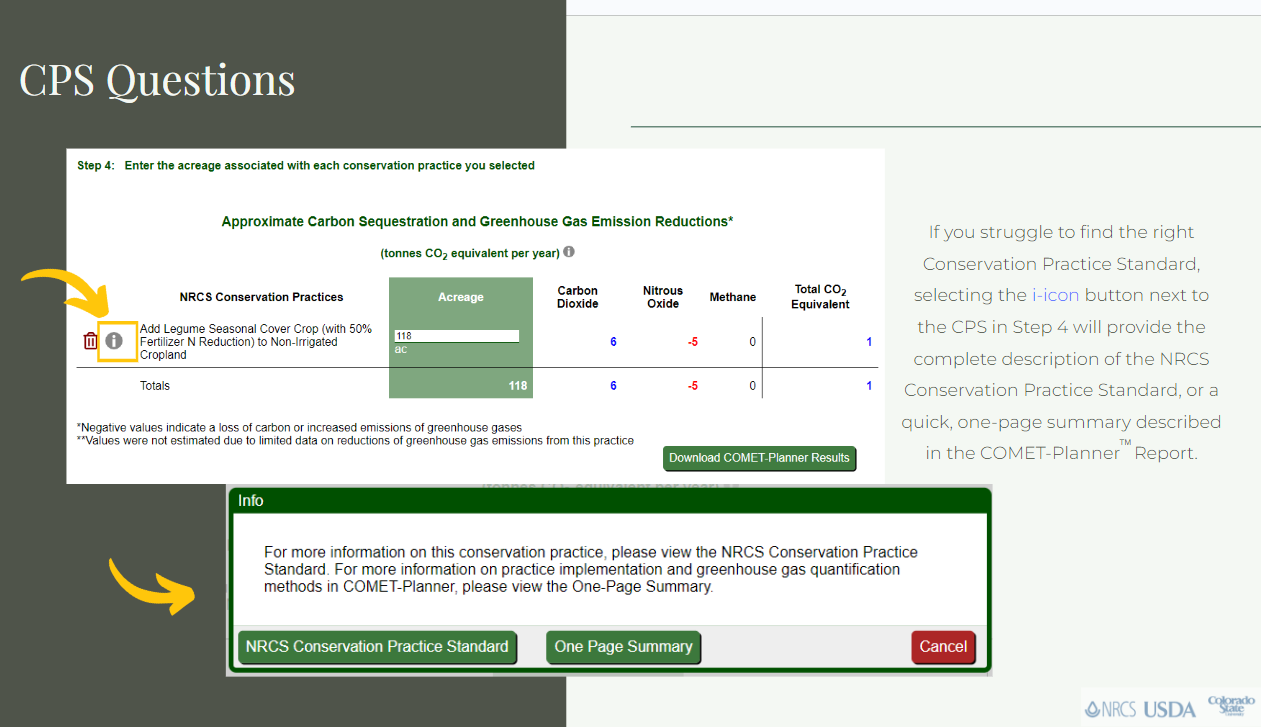Image resolution: width=1261 pixels, height=727 pixels.
Task: Click the Step 4 instruction text
Action: (x=306, y=166)
